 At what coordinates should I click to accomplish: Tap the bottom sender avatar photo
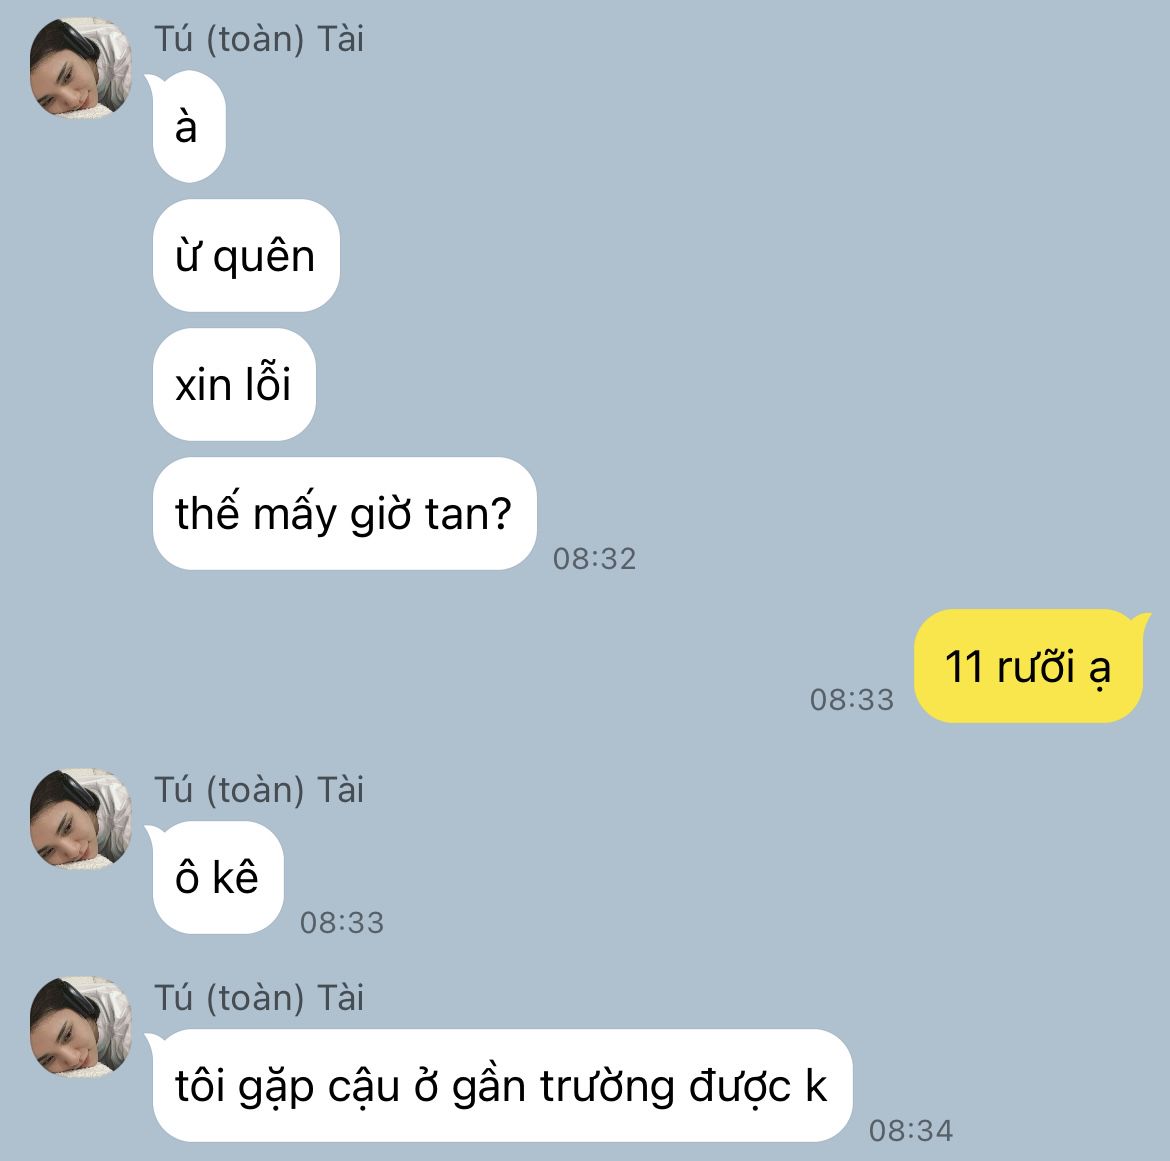tap(81, 1027)
